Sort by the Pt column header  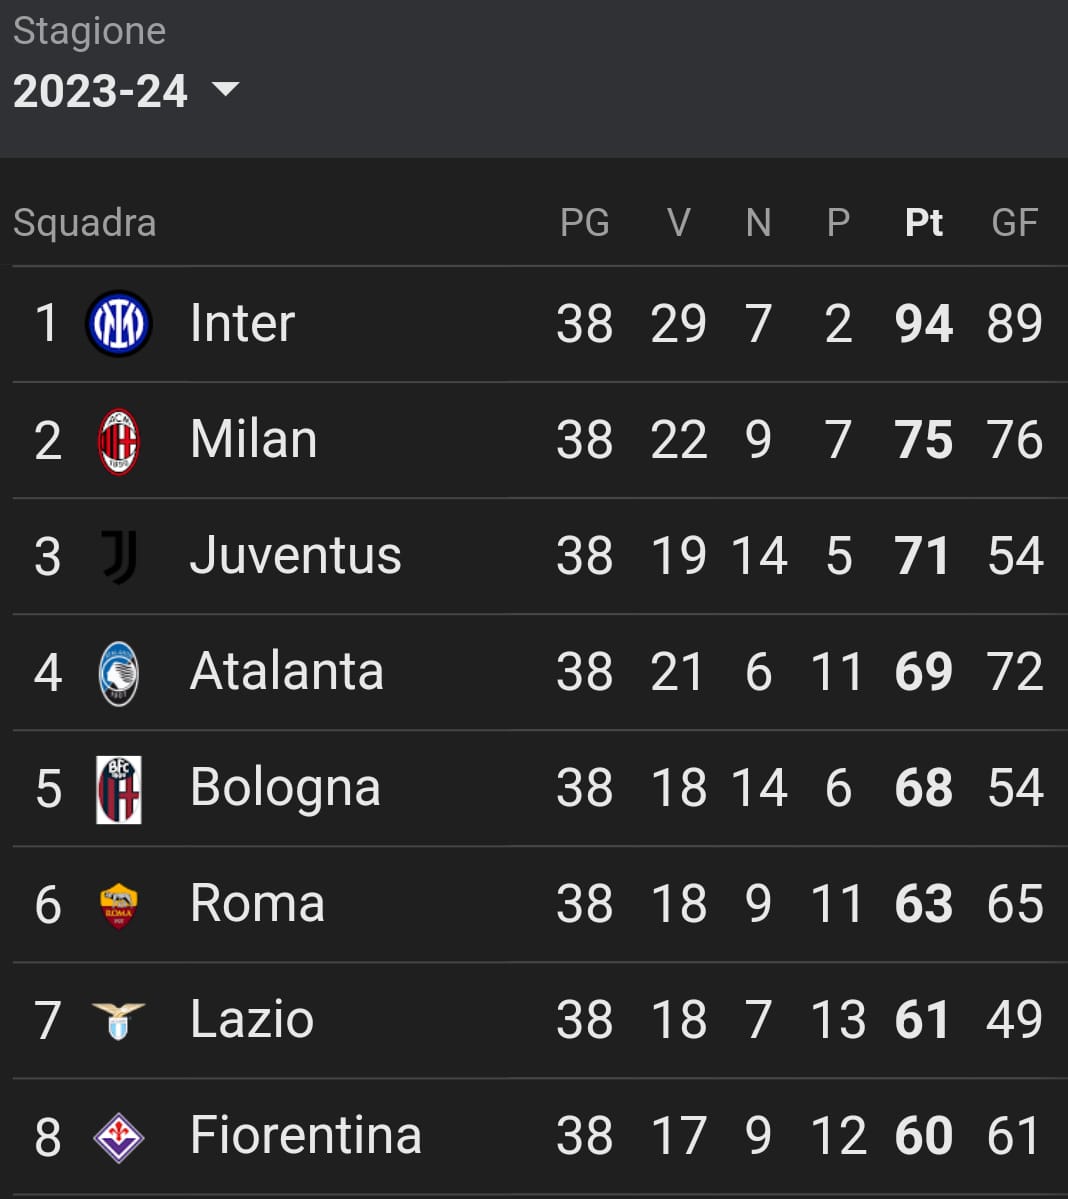(x=924, y=223)
